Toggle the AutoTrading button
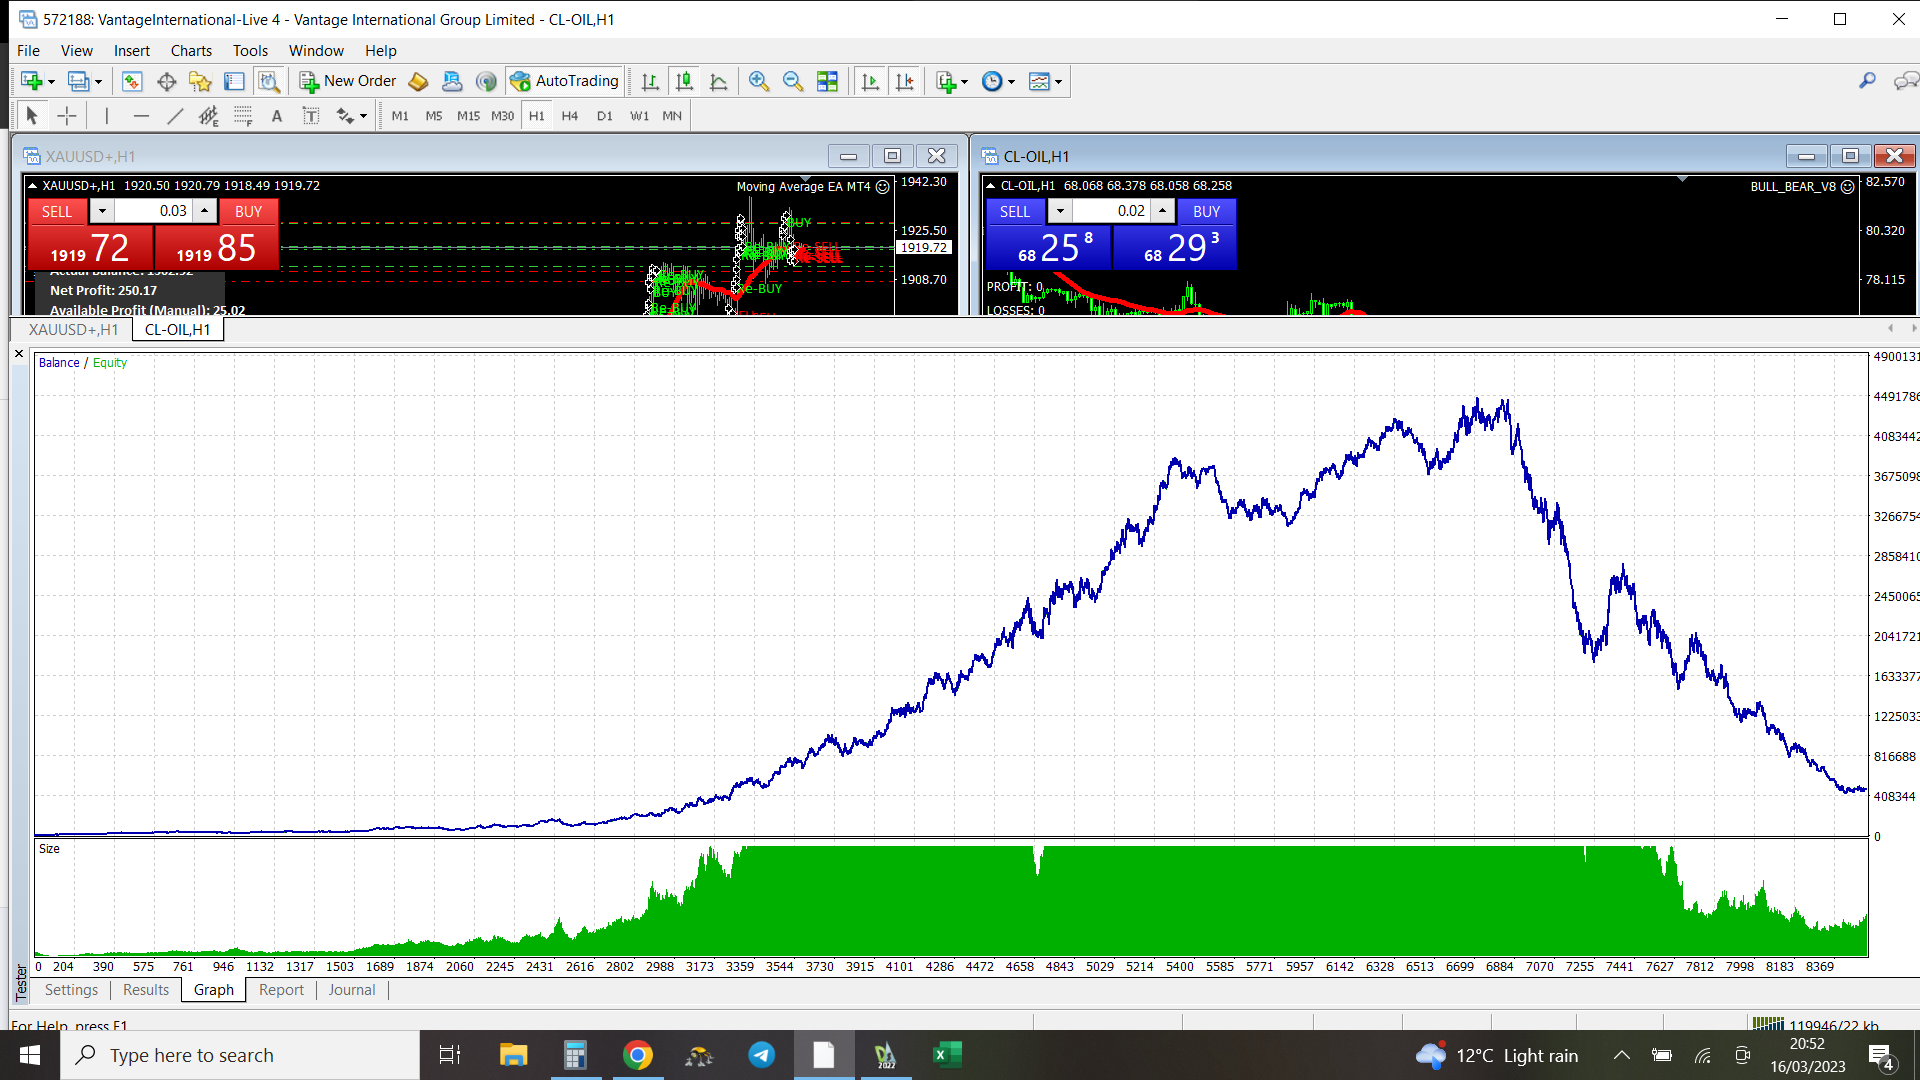The height and width of the screenshot is (1080, 1920). tap(565, 81)
